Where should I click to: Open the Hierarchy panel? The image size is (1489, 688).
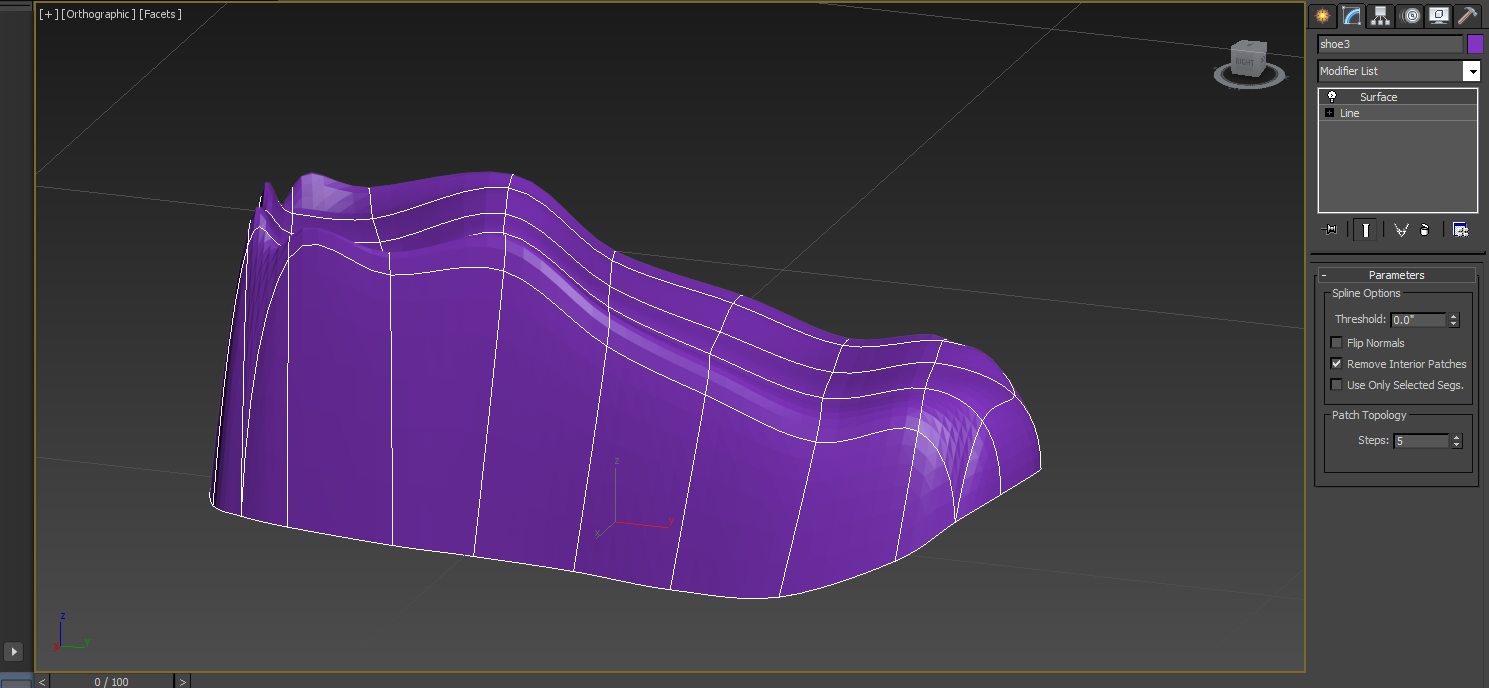[x=1379, y=15]
